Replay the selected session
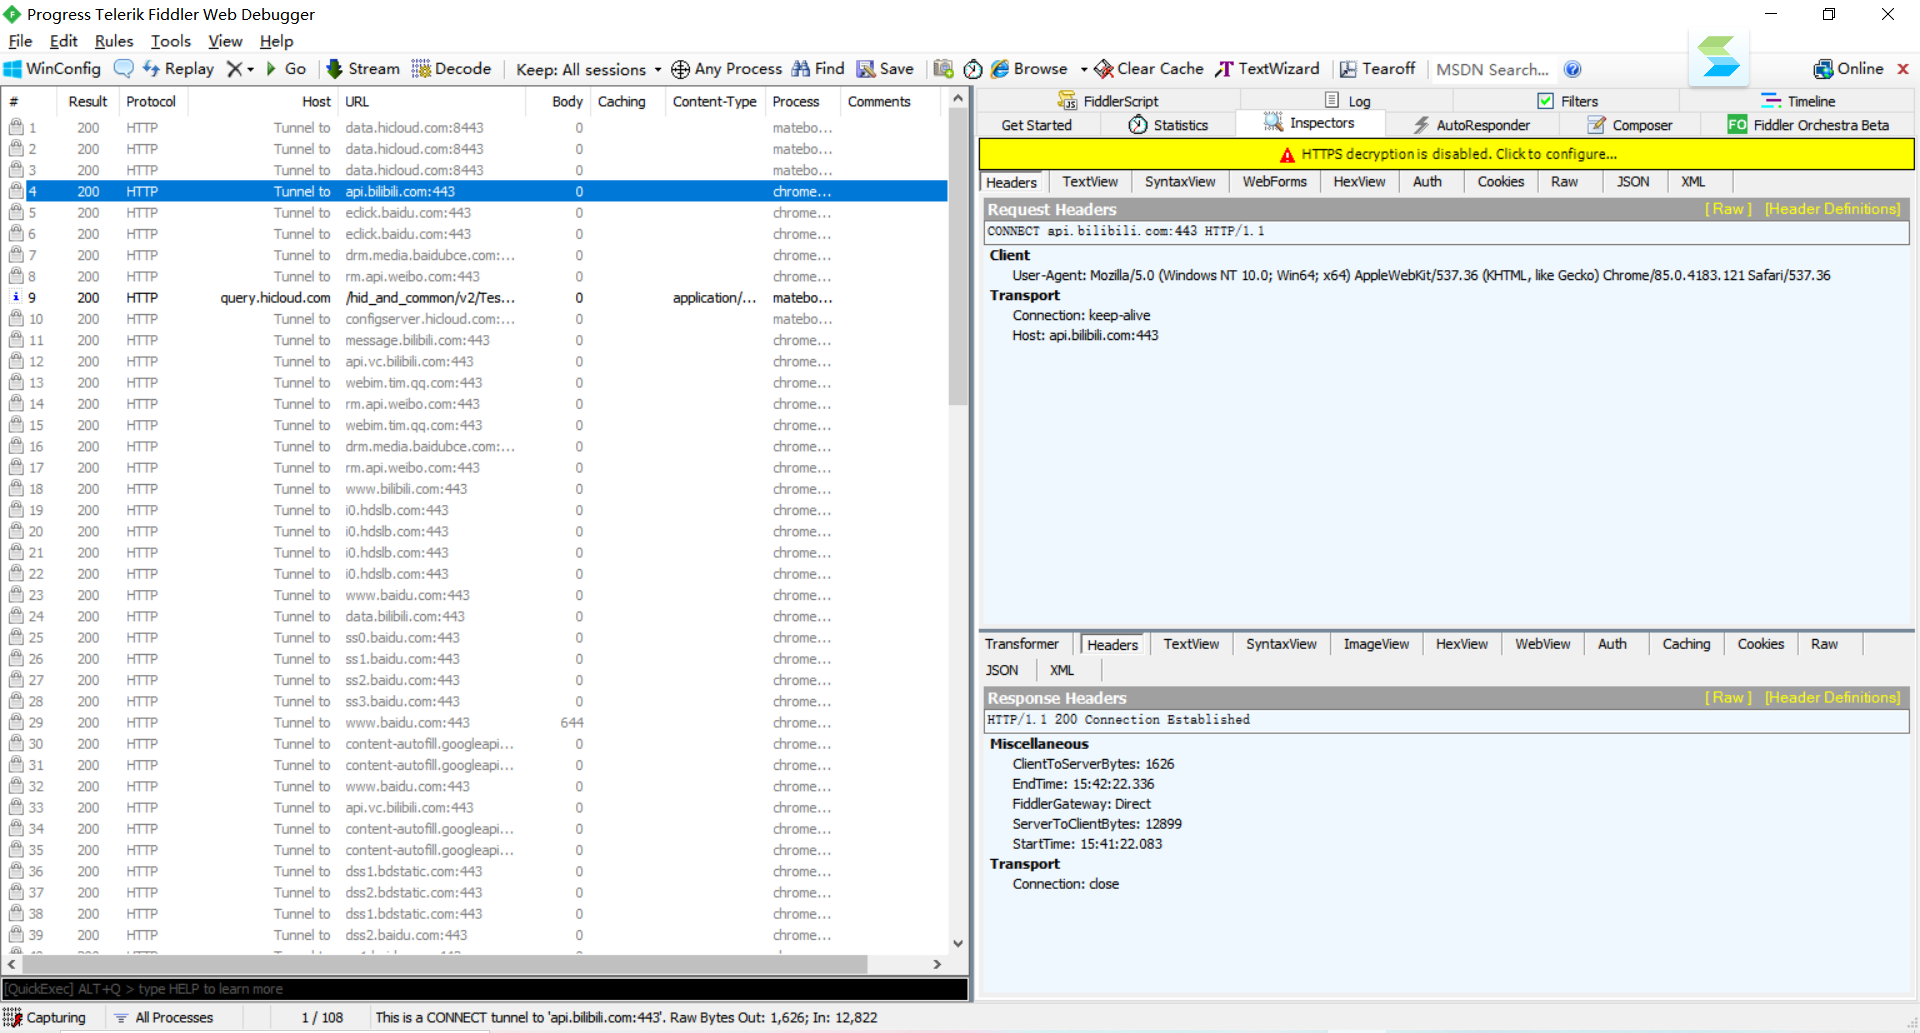The image size is (1920, 1033). point(179,69)
